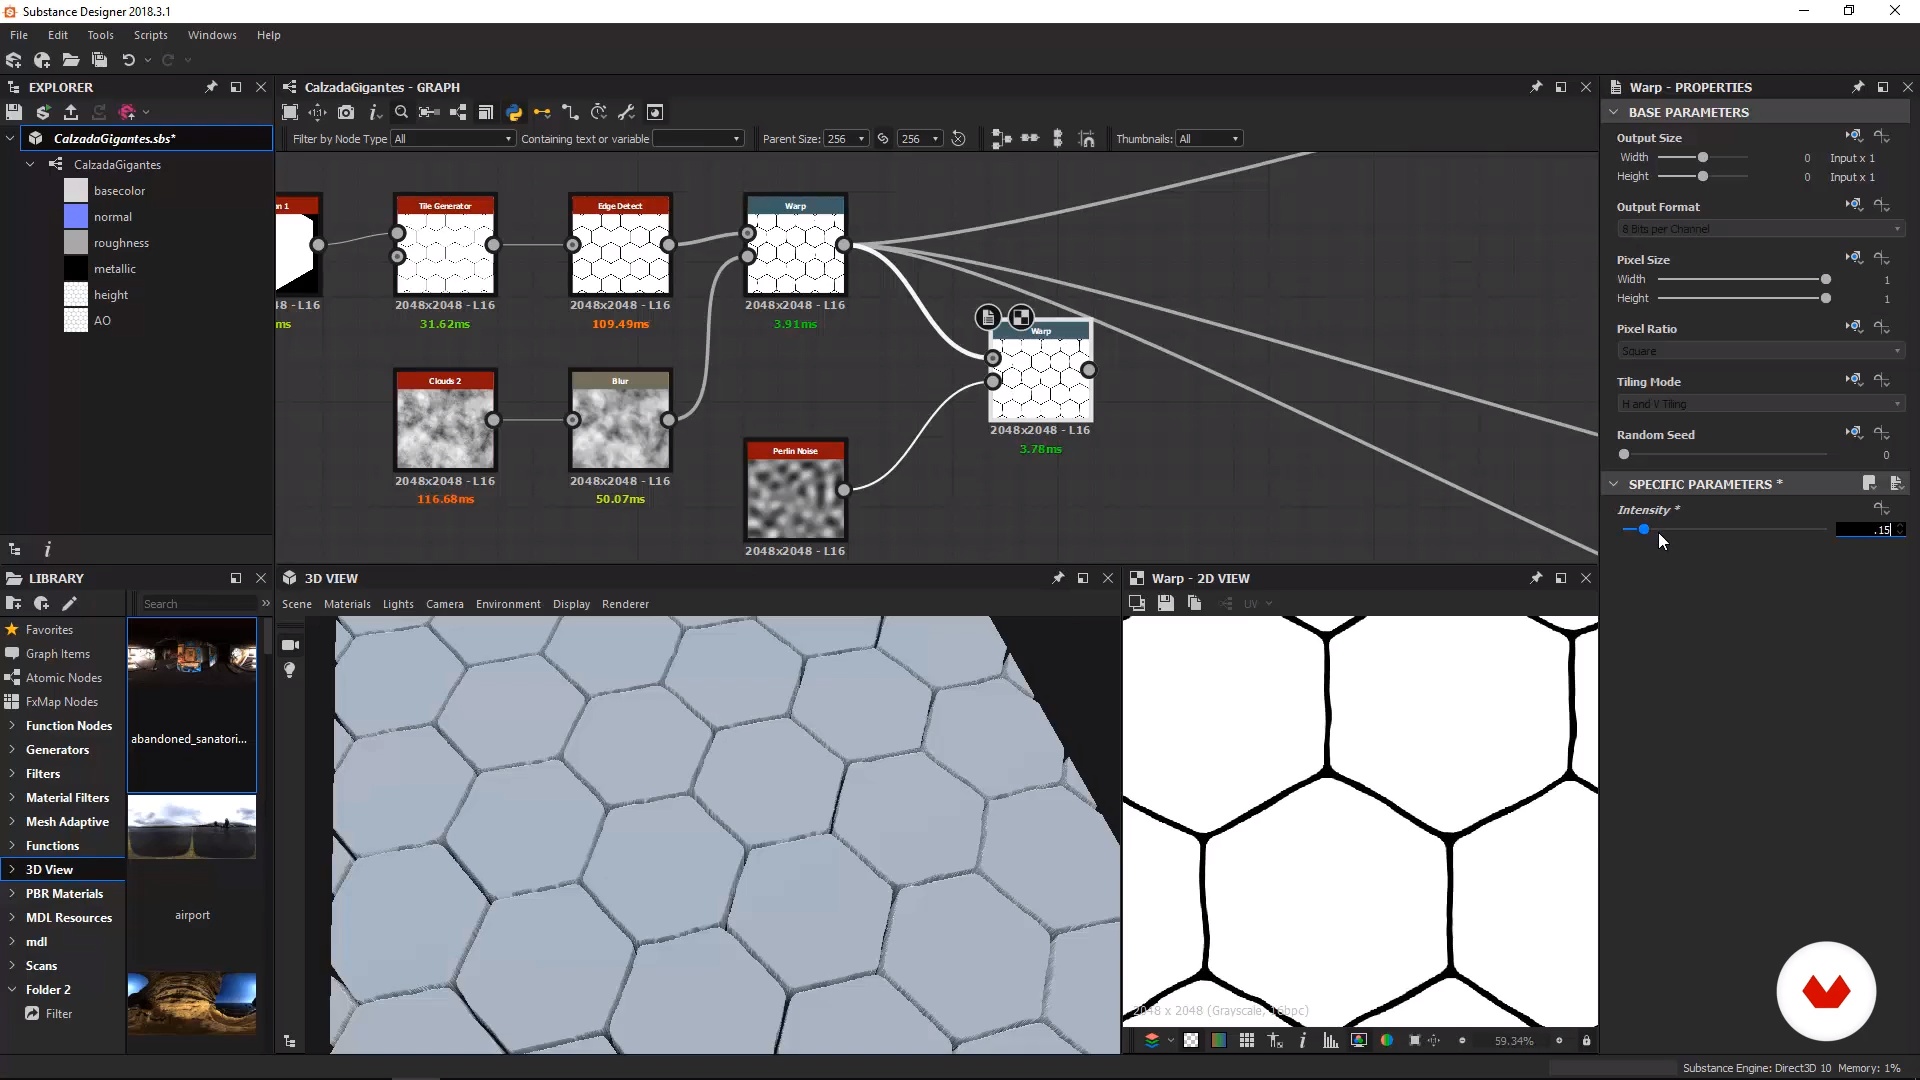Click the camera snapshot icon in graph toolbar
This screenshot has height=1080, width=1920.
click(346, 112)
